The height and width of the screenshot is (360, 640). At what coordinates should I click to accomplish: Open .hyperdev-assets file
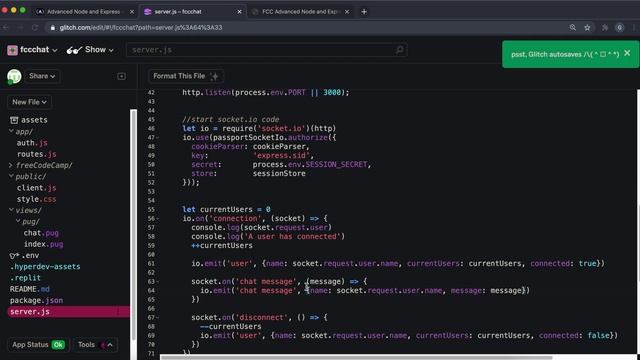pyautogui.click(x=45, y=267)
